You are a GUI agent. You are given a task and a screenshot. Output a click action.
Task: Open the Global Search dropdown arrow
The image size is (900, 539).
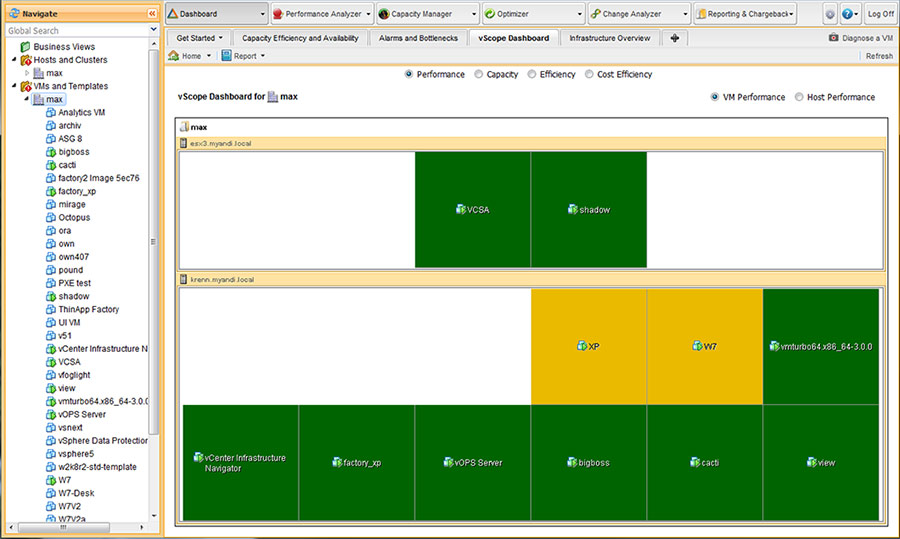153,30
